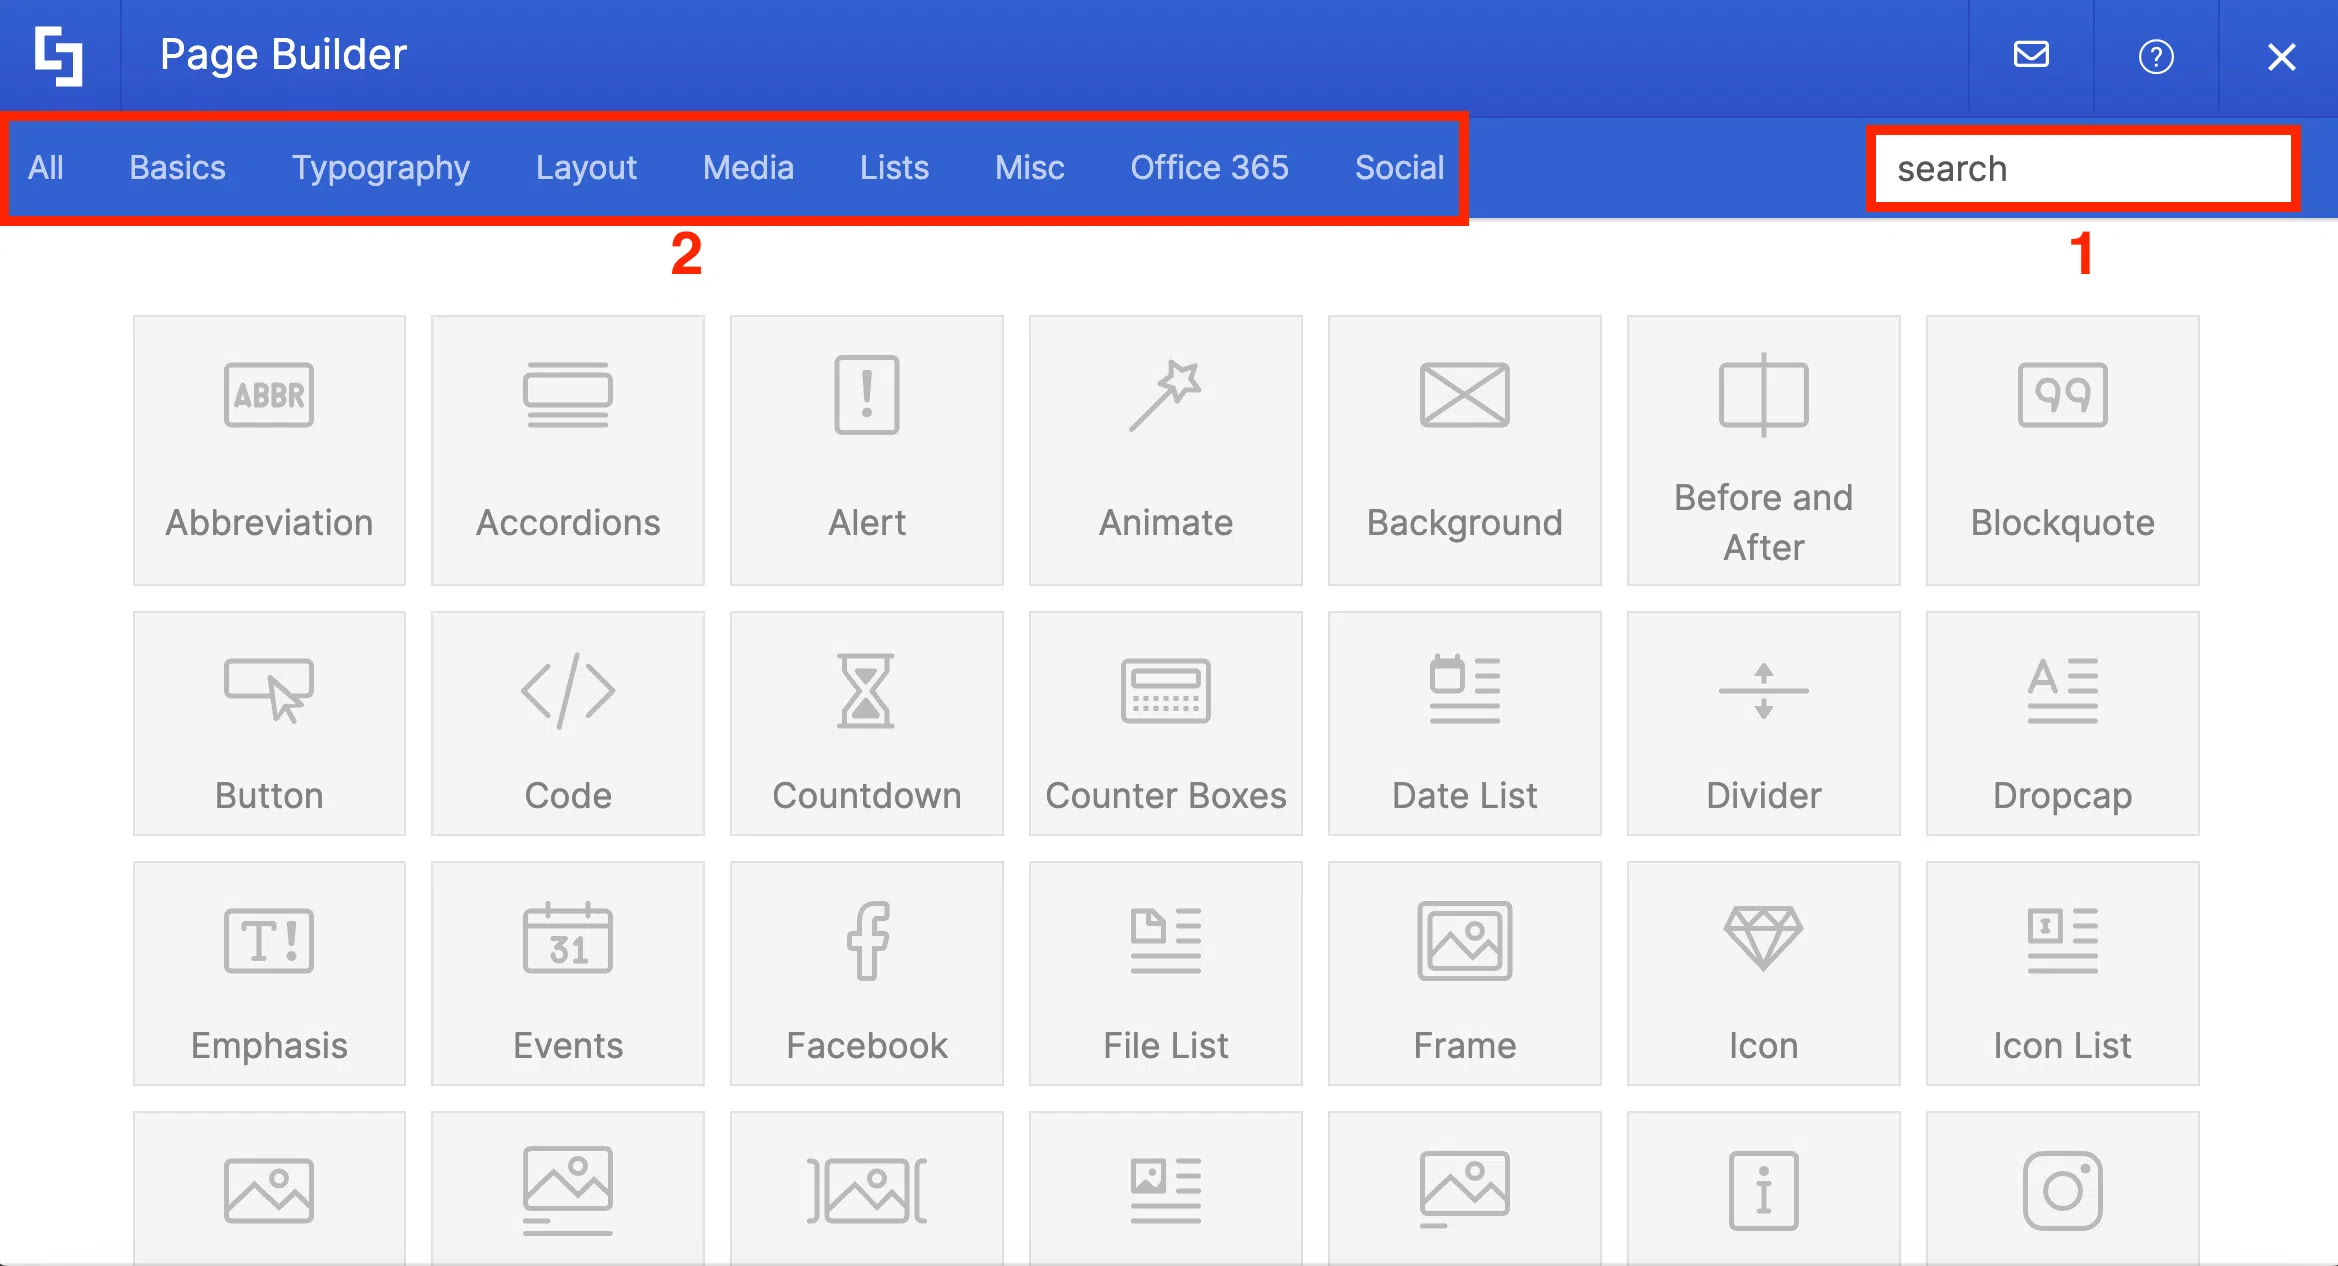Pick the Before and After shortcode
The height and width of the screenshot is (1266, 2338).
1764,450
